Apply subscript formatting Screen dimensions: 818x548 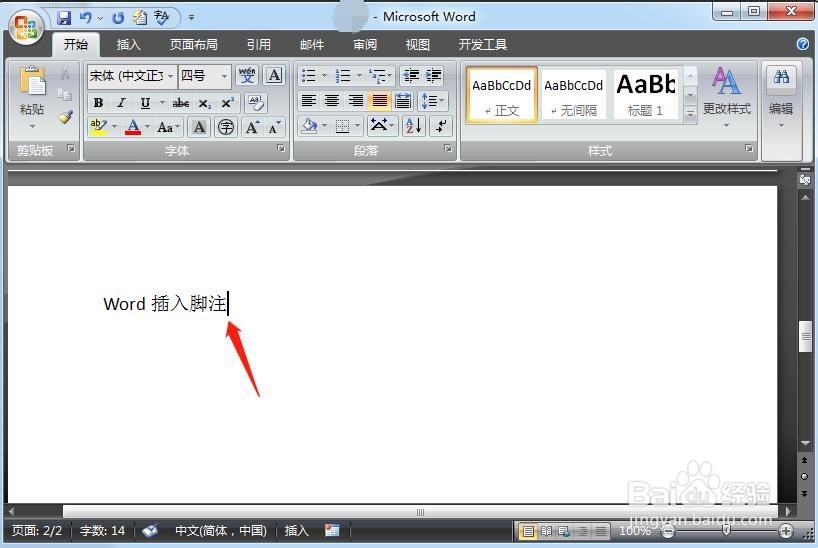[x=204, y=103]
